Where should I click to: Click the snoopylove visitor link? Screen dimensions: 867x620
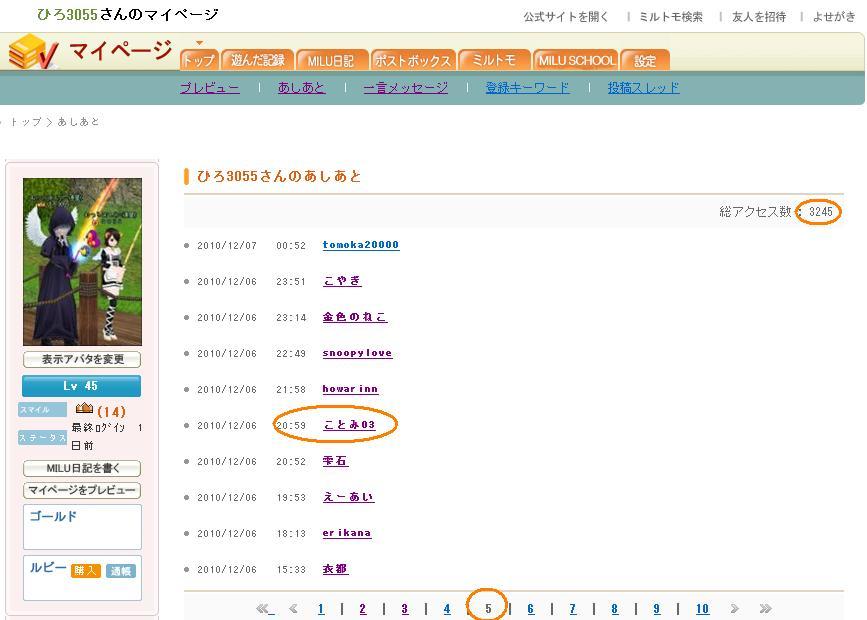[x=357, y=353]
